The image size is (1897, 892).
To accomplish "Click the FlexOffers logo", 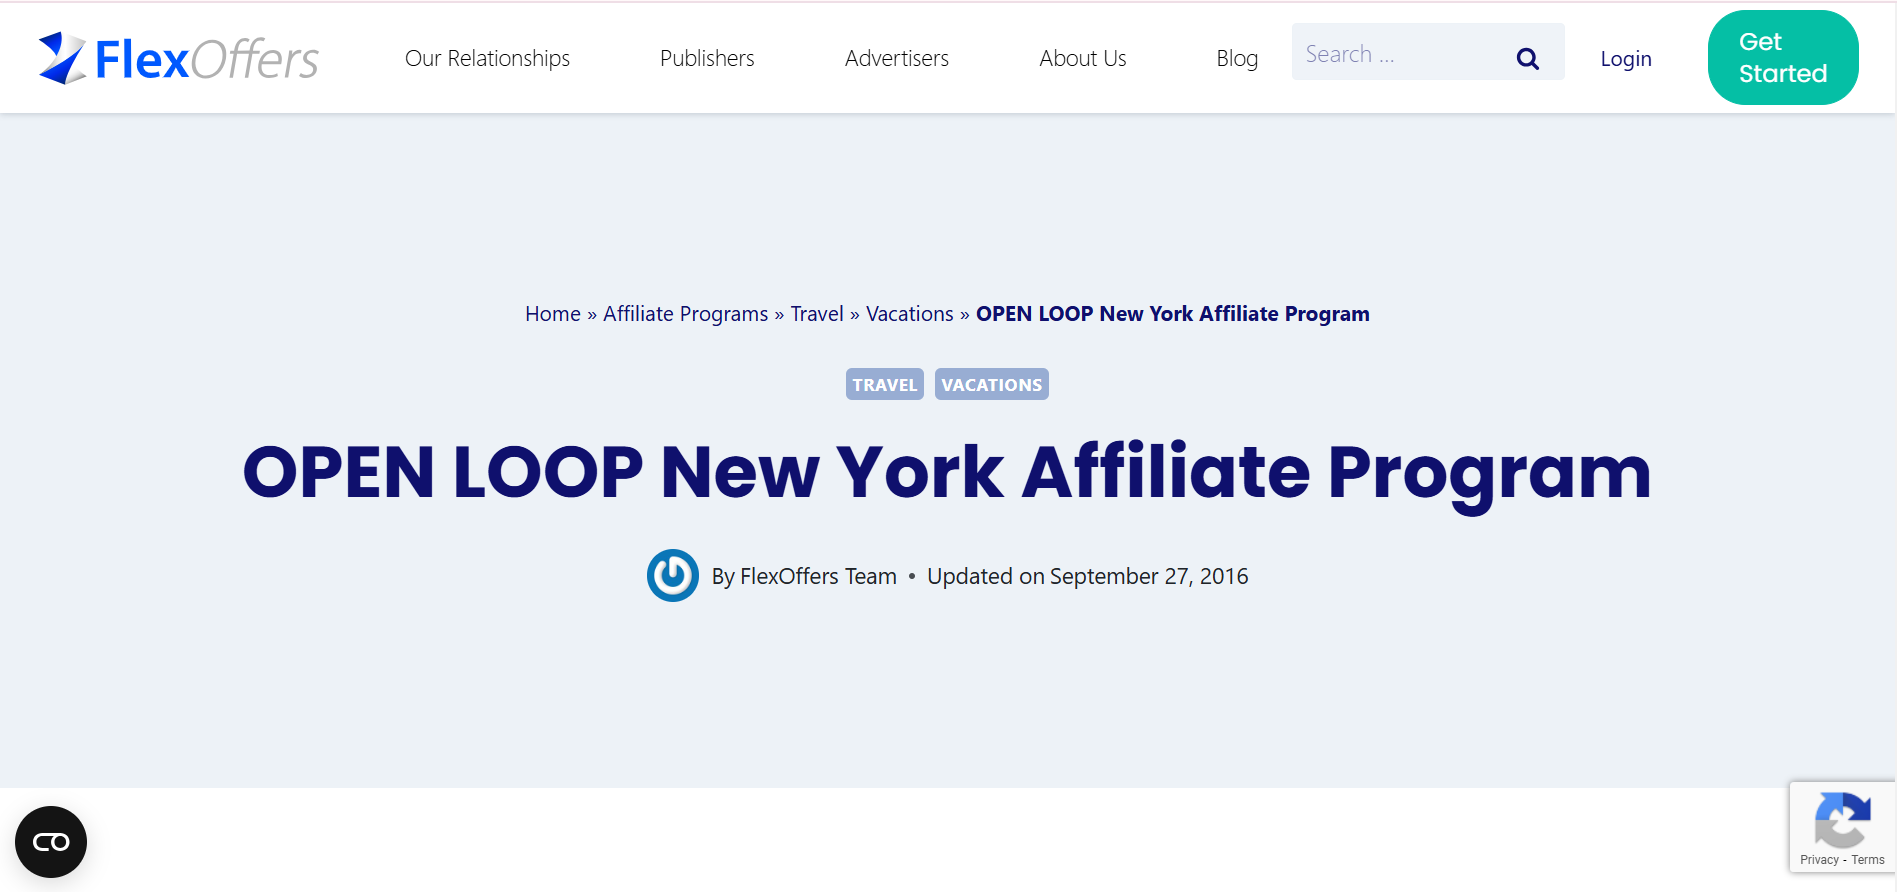I will (178, 58).
